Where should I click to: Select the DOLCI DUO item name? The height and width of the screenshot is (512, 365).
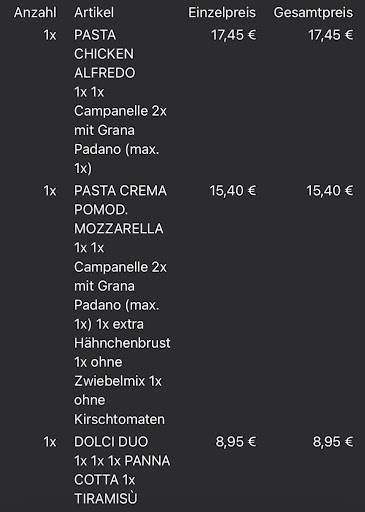111,442
